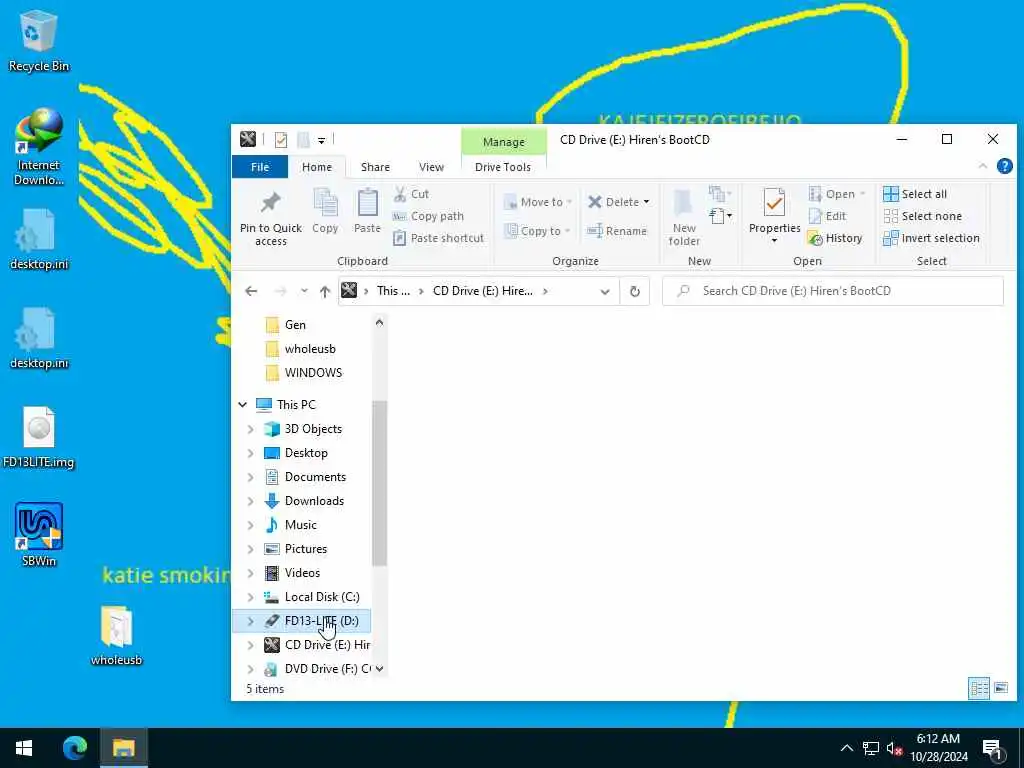Image resolution: width=1024 pixels, height=768 pixels.
Task: Click Paste shortcut command
Action: (x=438, y=238)
